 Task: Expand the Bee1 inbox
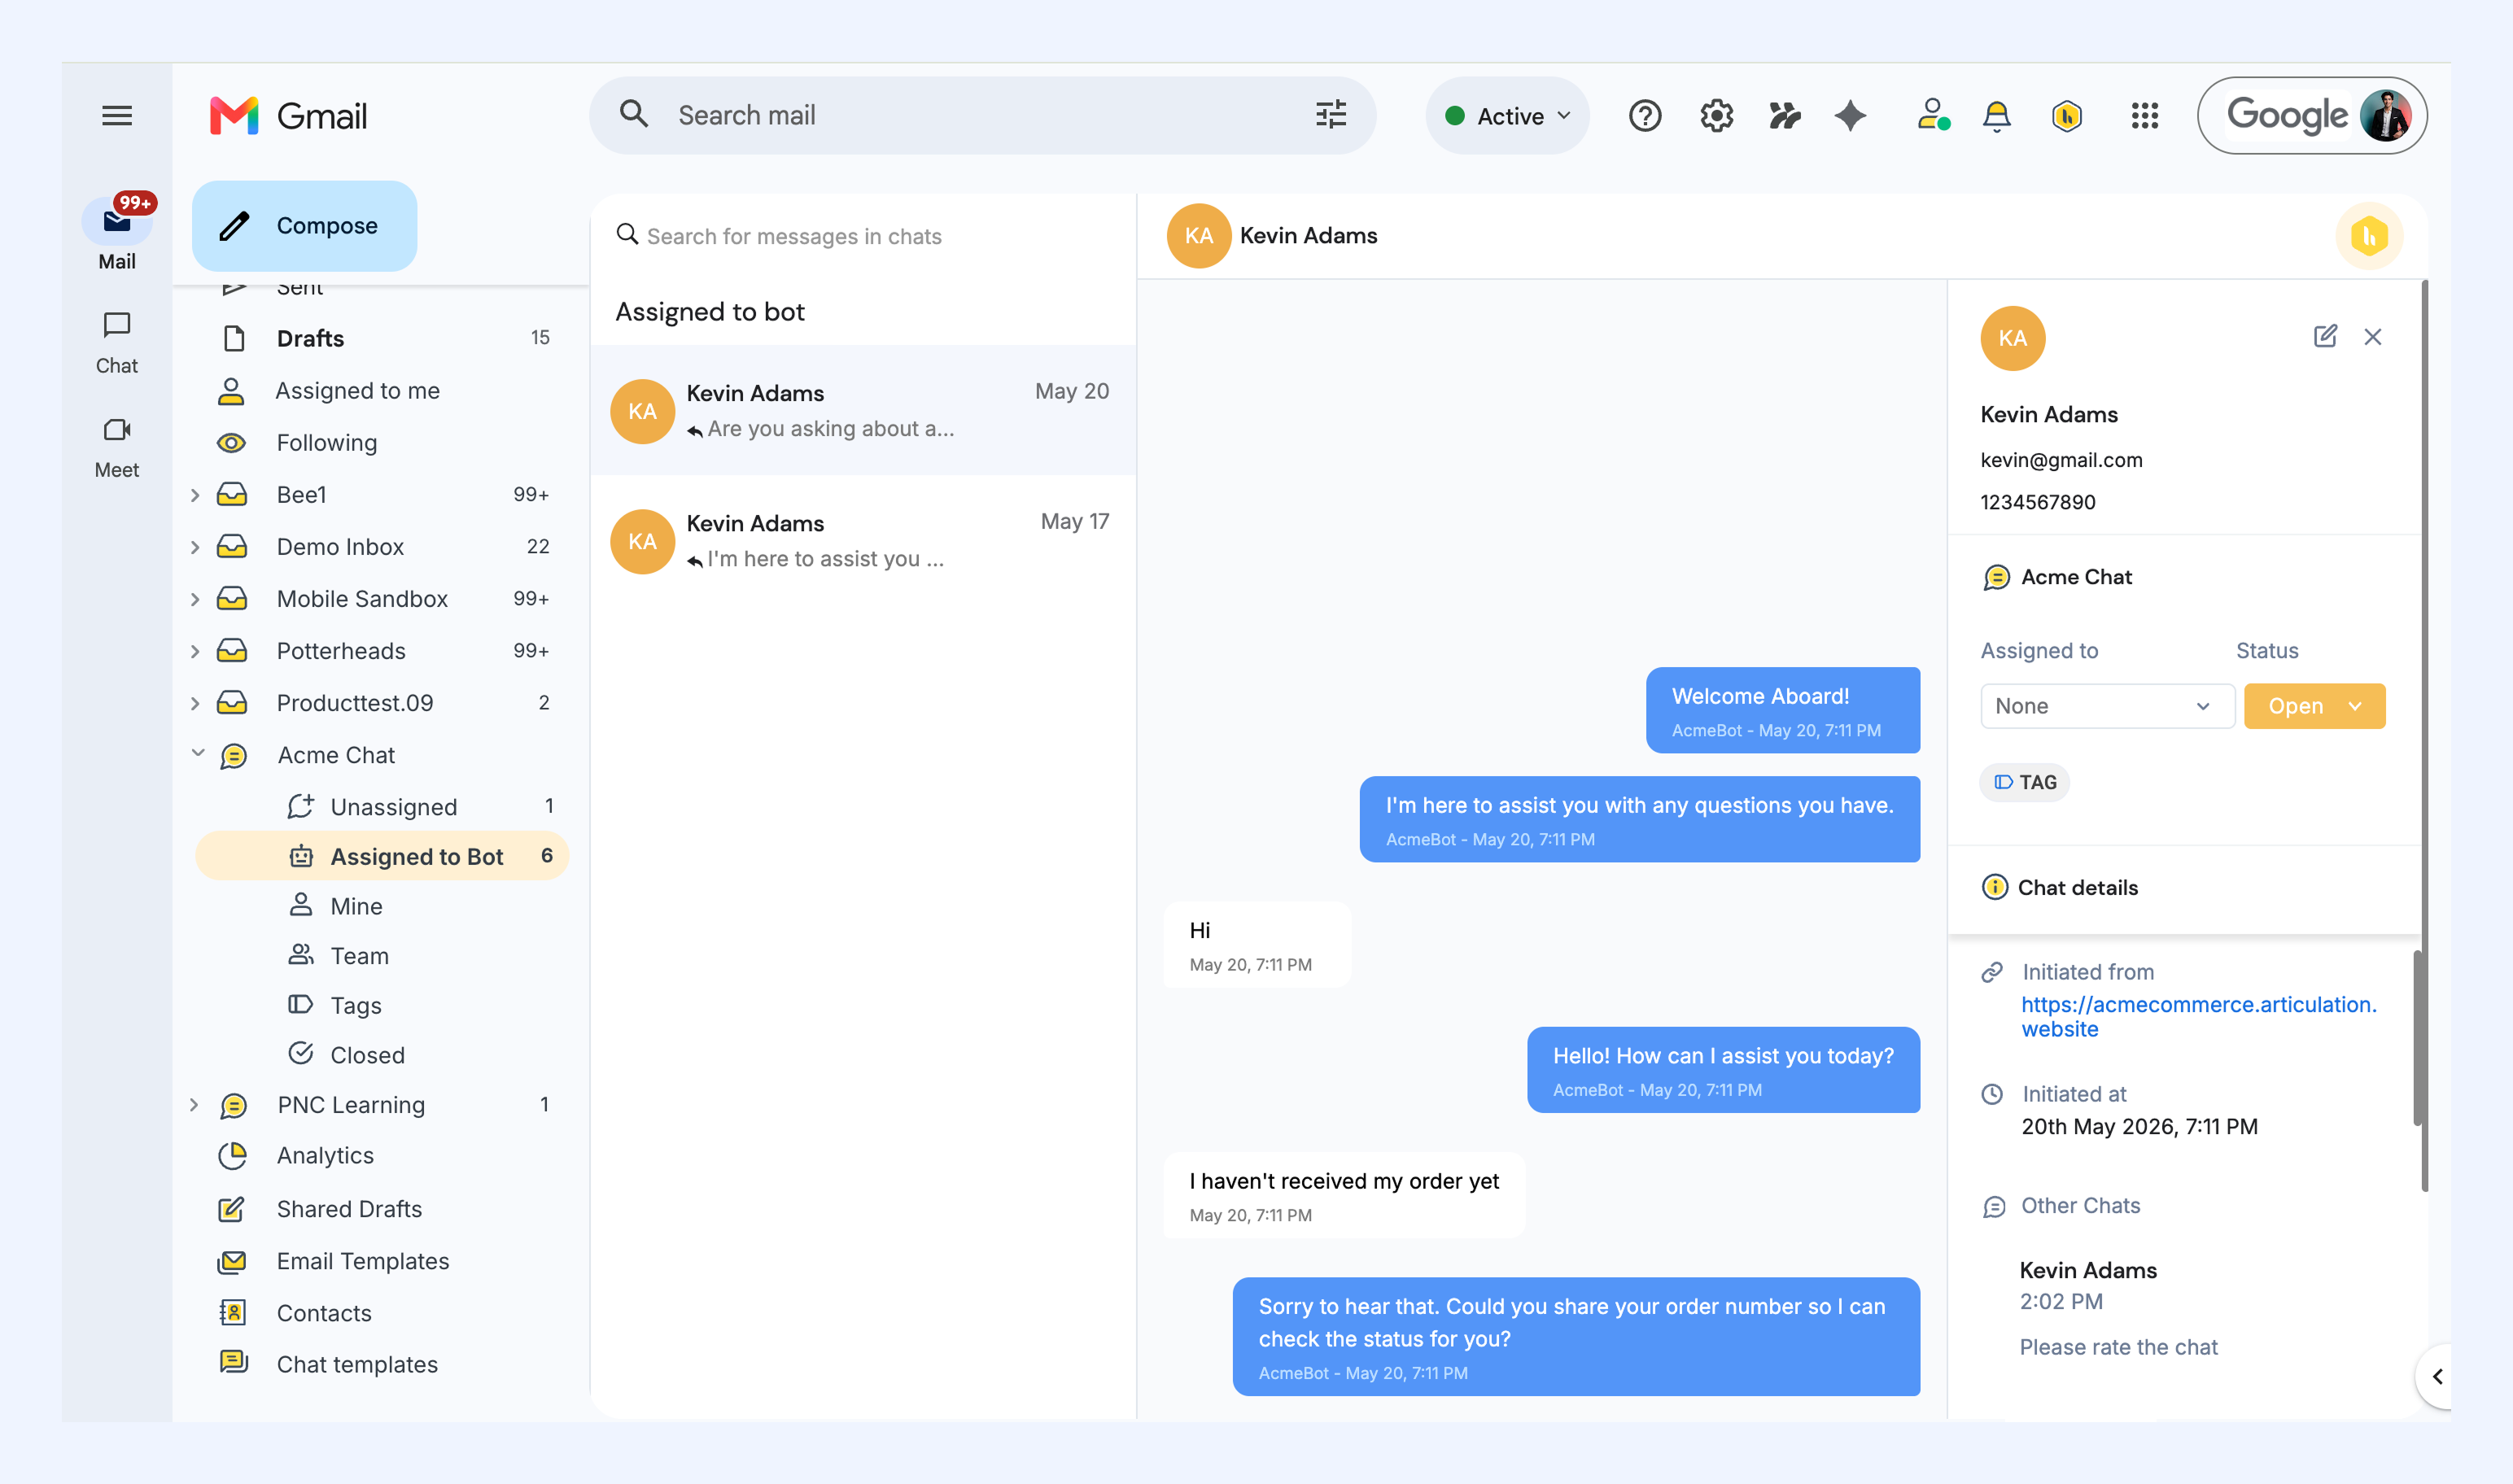coord(195,495)
